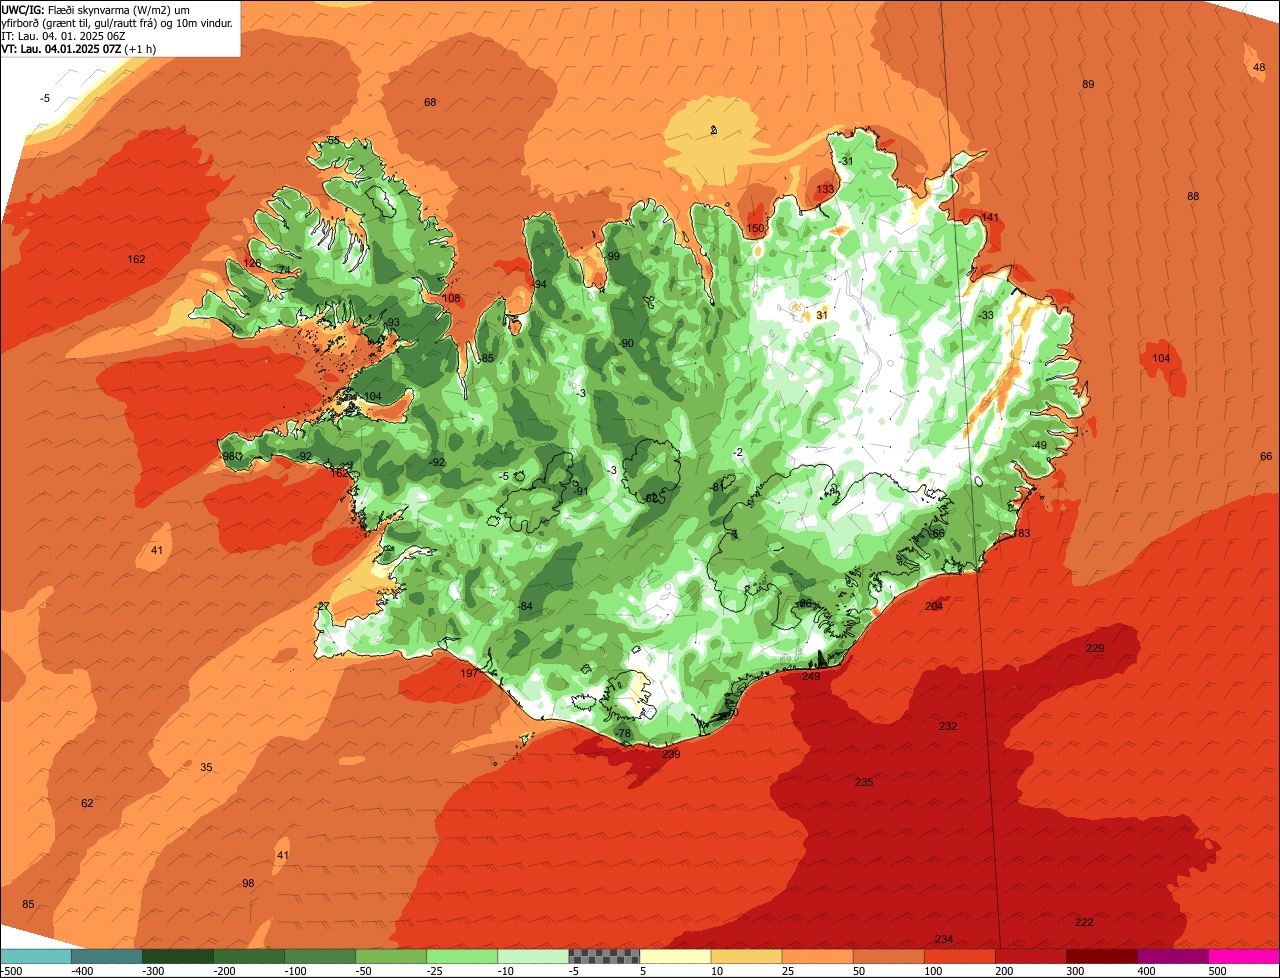Click the '234' value above the legend bar
Screen dimensions: 1280x978
tap(944, 940)
